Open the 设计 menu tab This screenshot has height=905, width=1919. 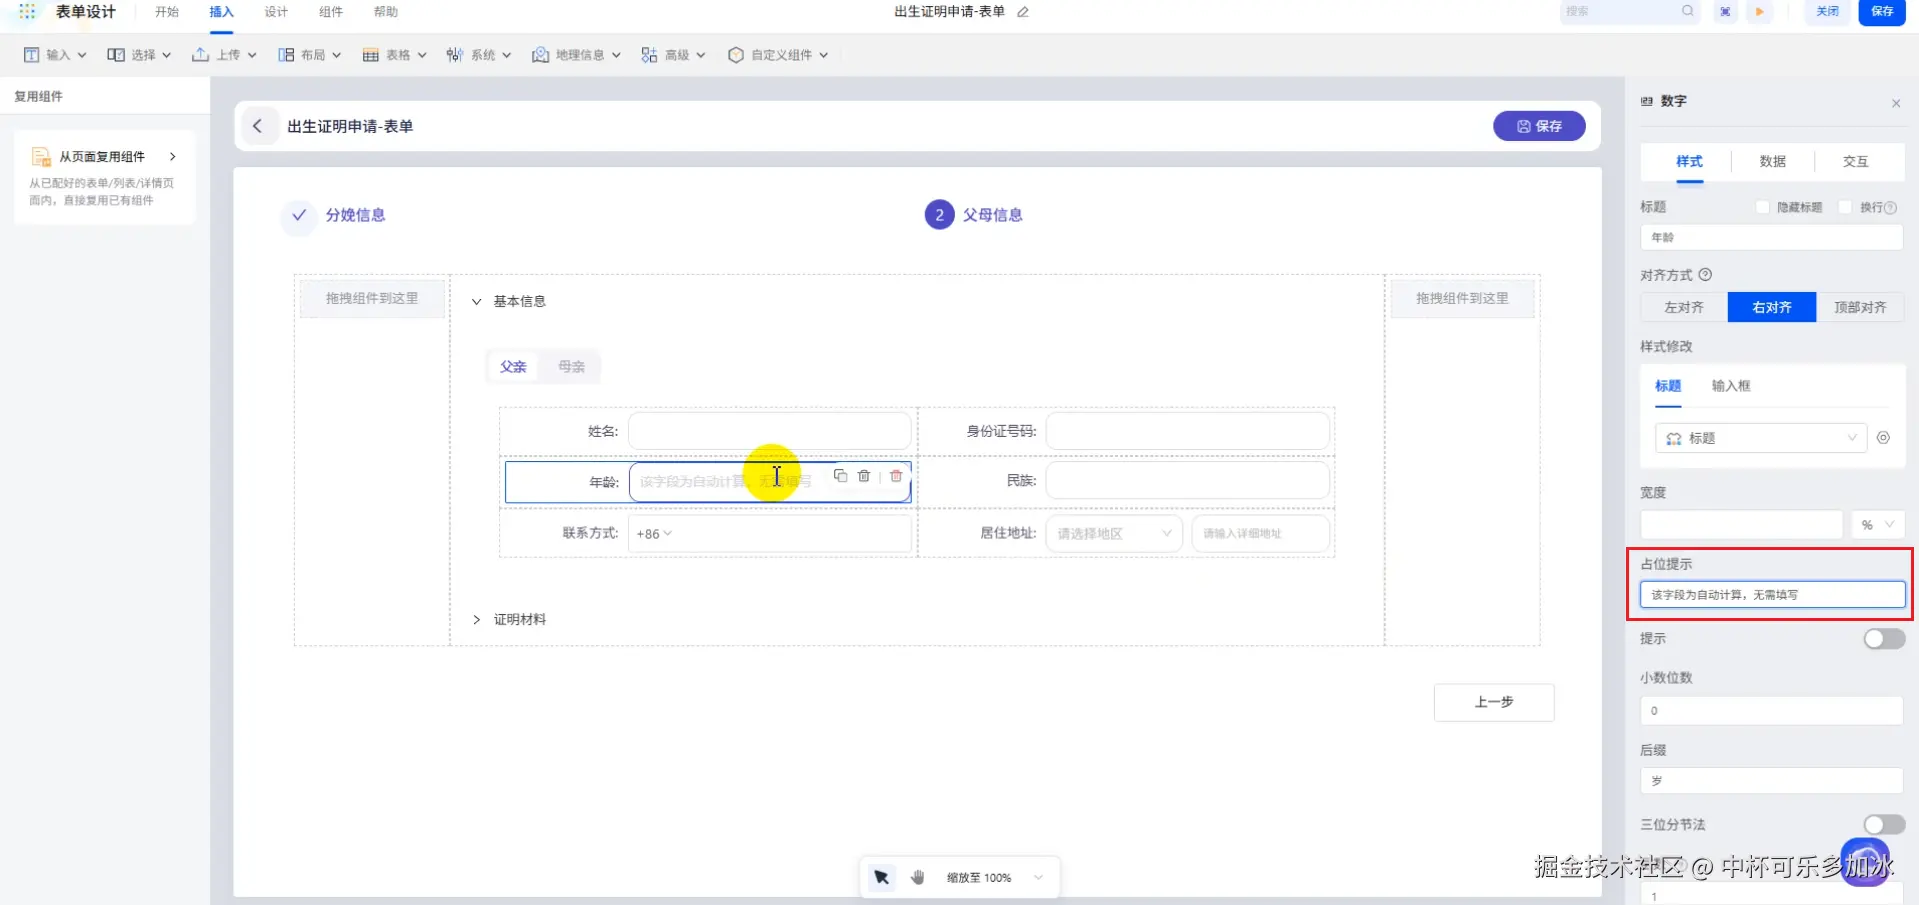(276, 12)
